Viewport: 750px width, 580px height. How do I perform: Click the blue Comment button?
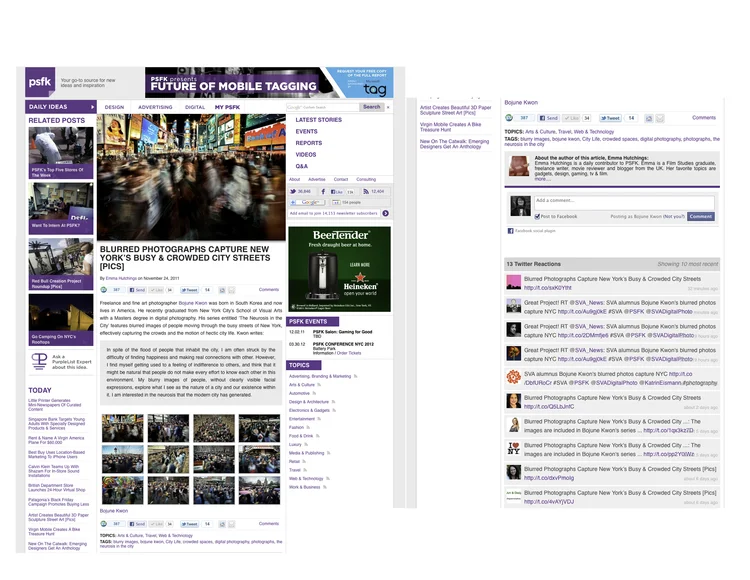click(701, 217)
